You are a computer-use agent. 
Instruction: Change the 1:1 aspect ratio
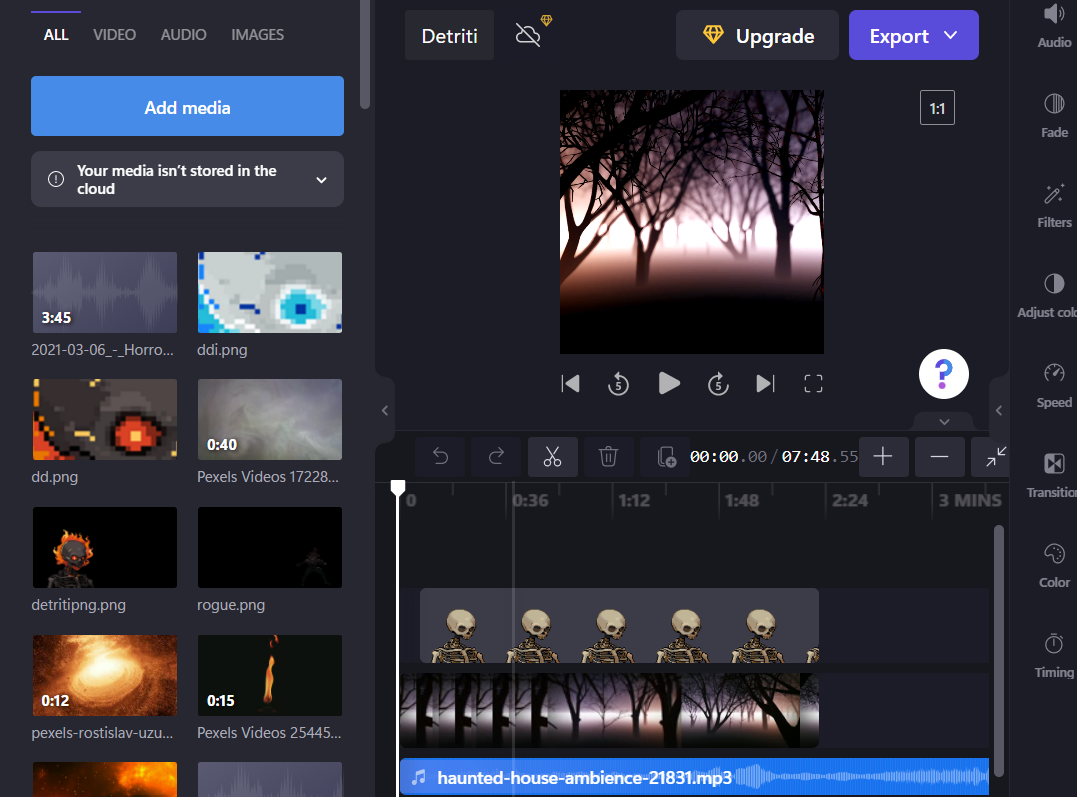937,108
